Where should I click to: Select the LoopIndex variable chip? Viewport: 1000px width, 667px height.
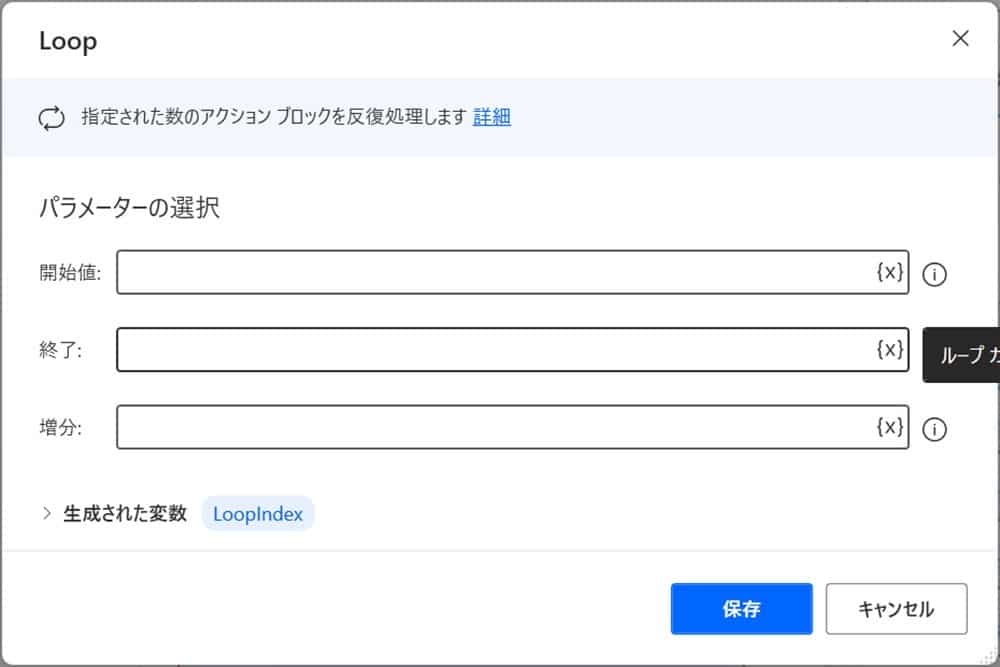click(x=257, y=514)
